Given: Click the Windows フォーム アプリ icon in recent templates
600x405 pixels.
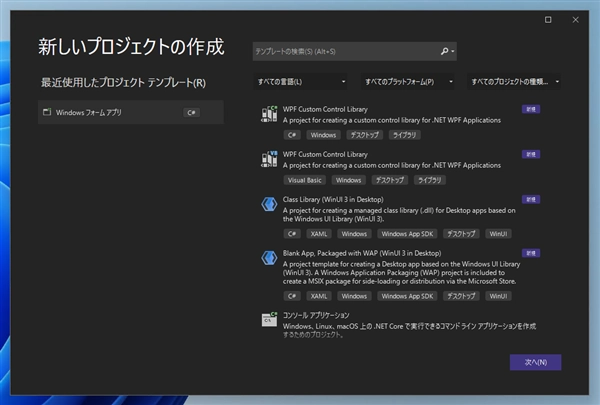Looking at the screenshot, I should pos(47,112).
